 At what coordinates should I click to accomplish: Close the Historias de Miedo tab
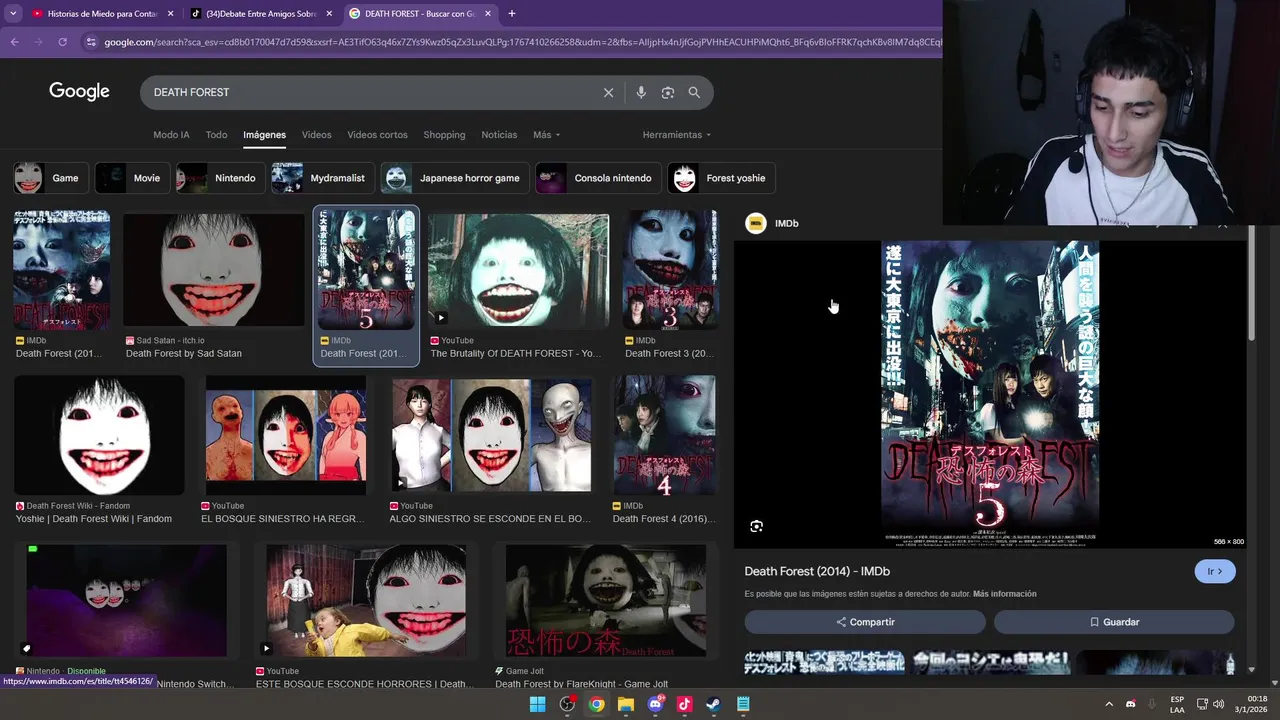(x=170, y=14)
